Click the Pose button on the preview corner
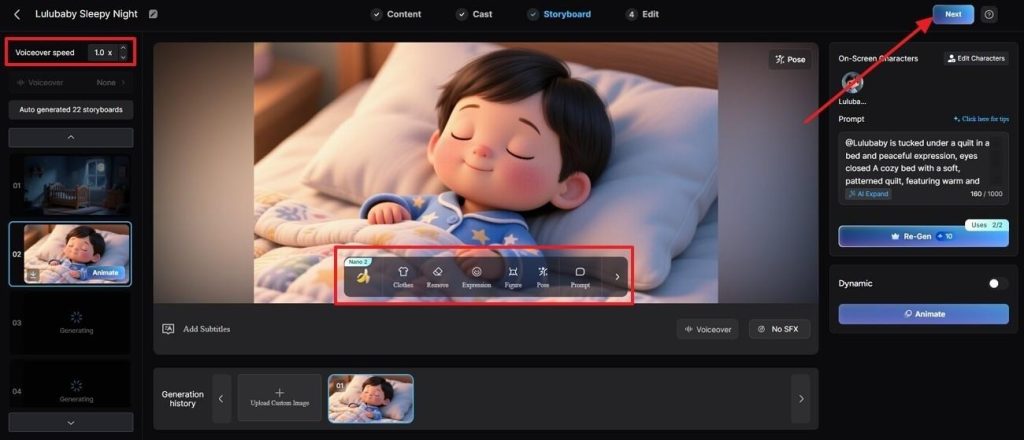Screen dimensions: 1024x440 point(790,59)
